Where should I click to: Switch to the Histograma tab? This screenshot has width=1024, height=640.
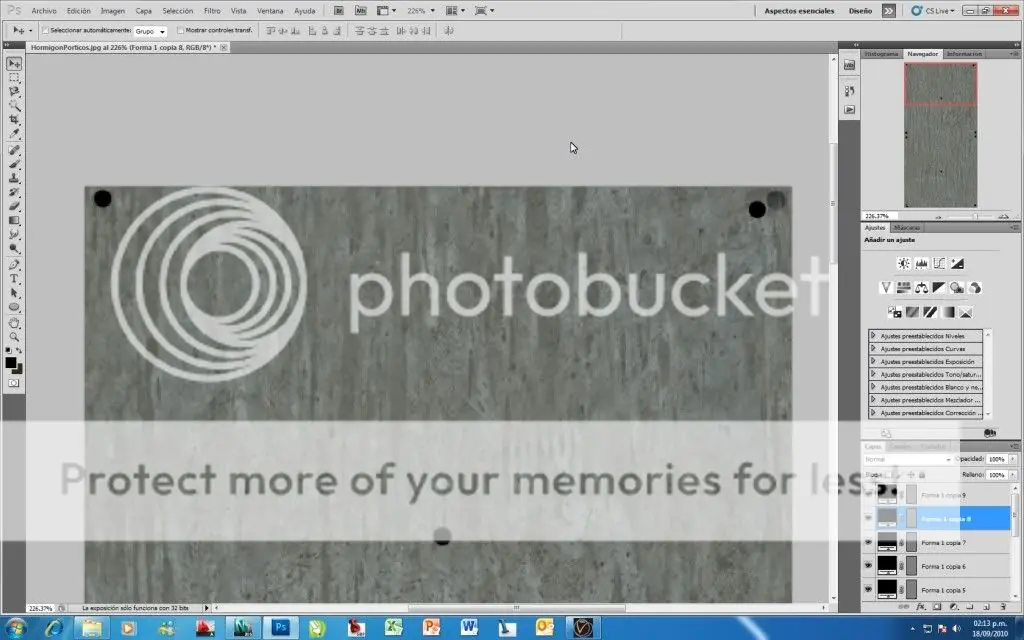tap(882, 54)
